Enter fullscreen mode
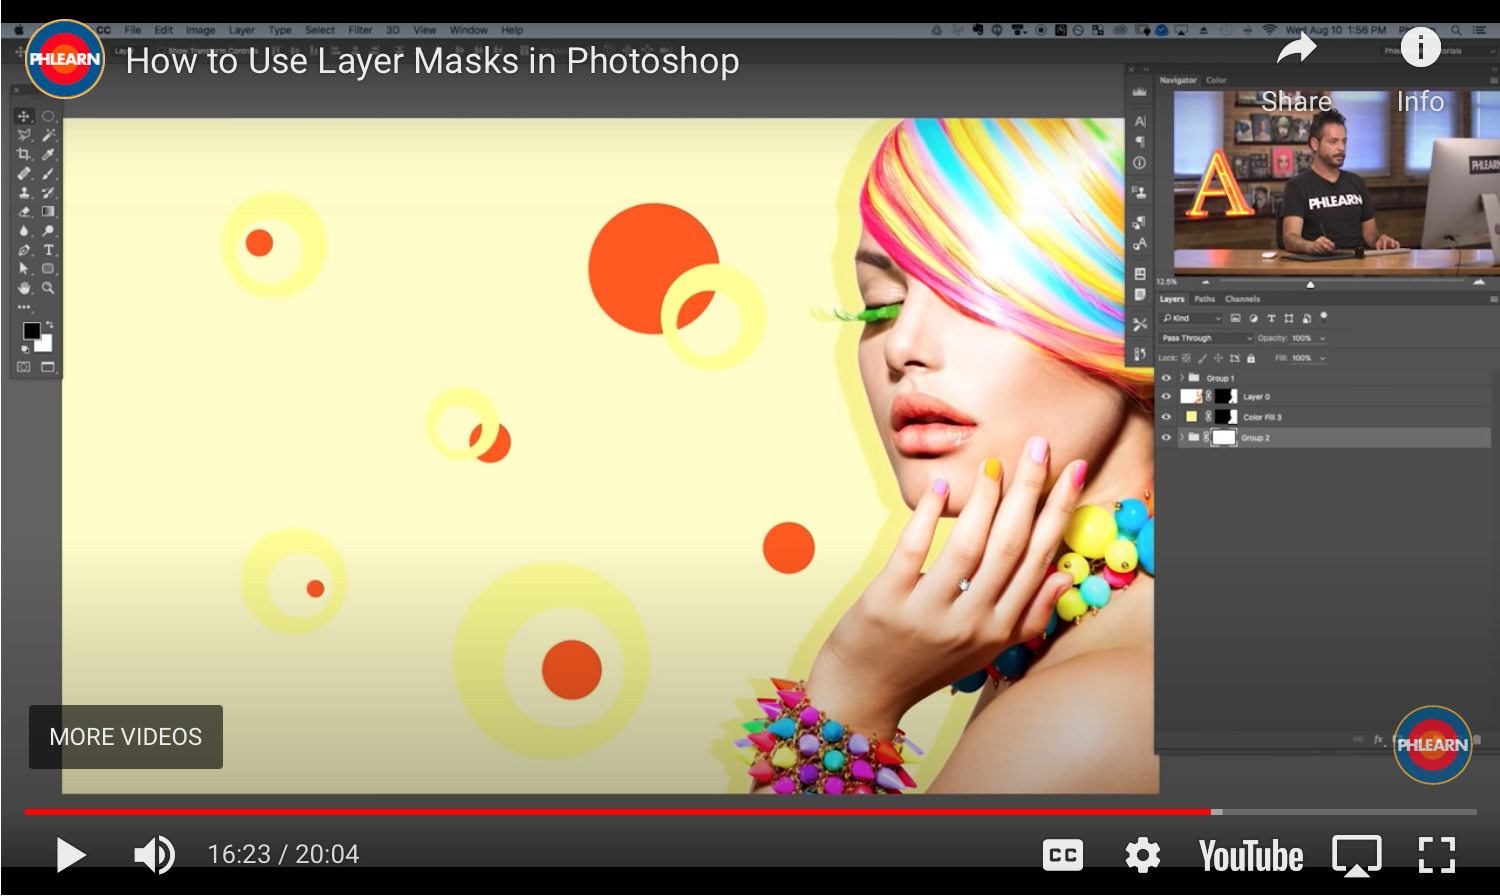 click(1437, 855)
